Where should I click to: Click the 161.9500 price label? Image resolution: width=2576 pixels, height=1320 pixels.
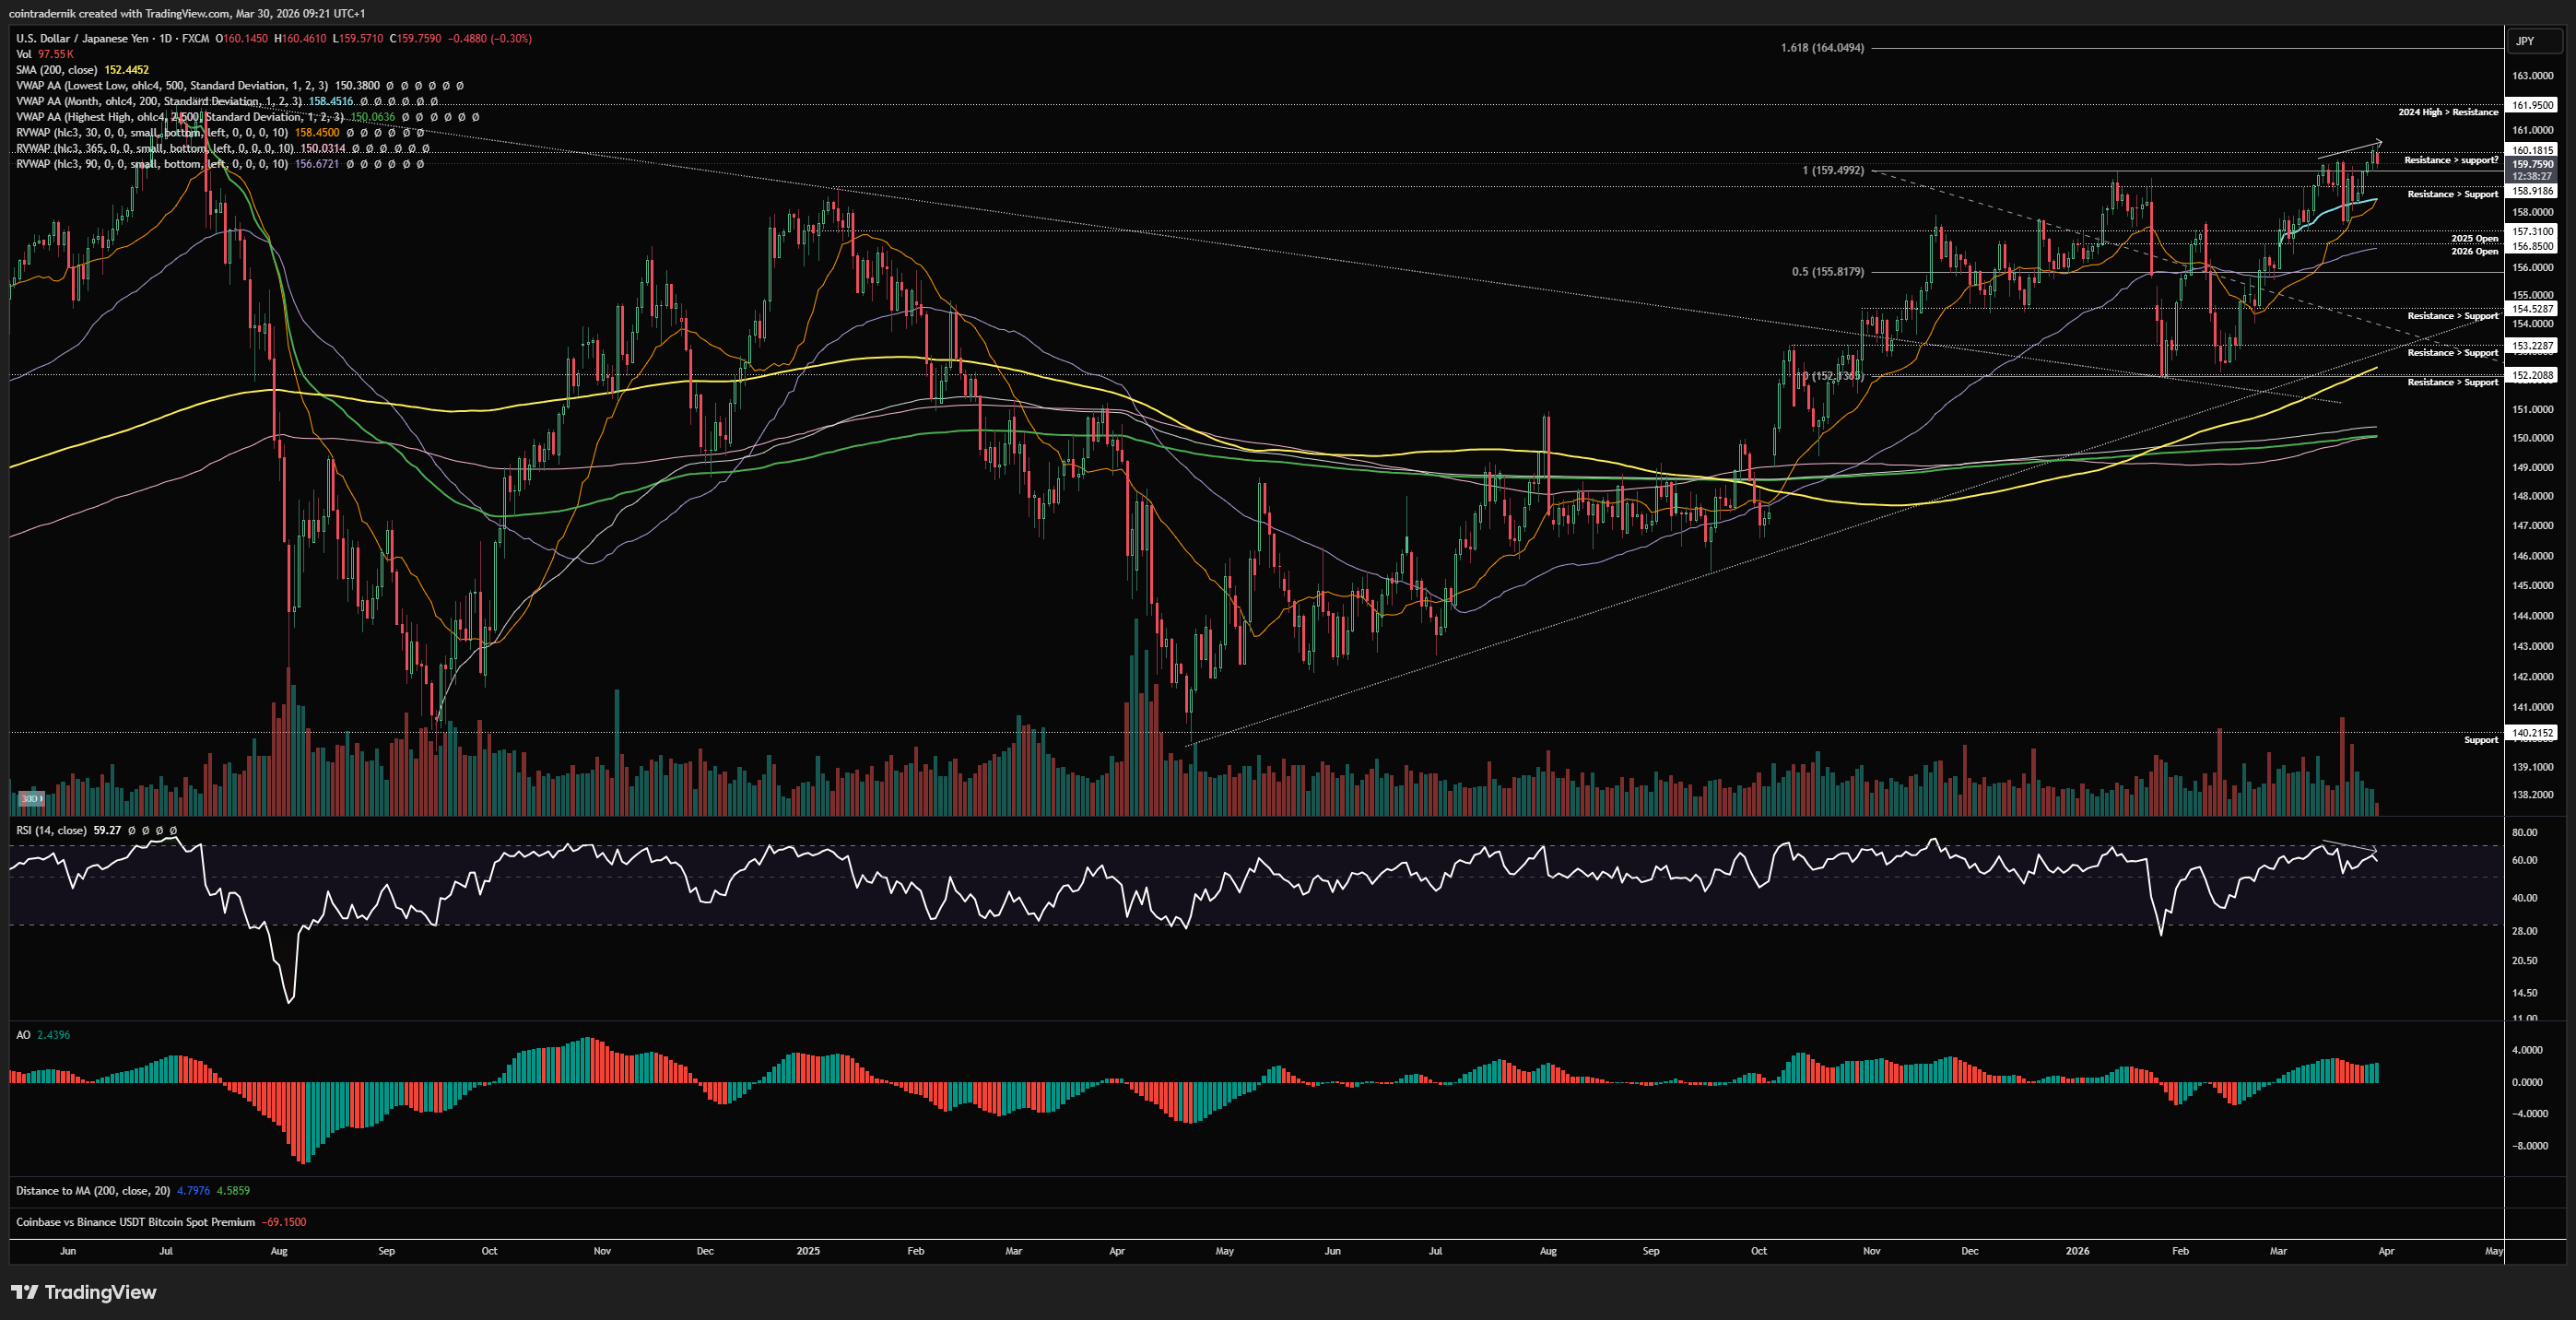(x=2531, y=105)
